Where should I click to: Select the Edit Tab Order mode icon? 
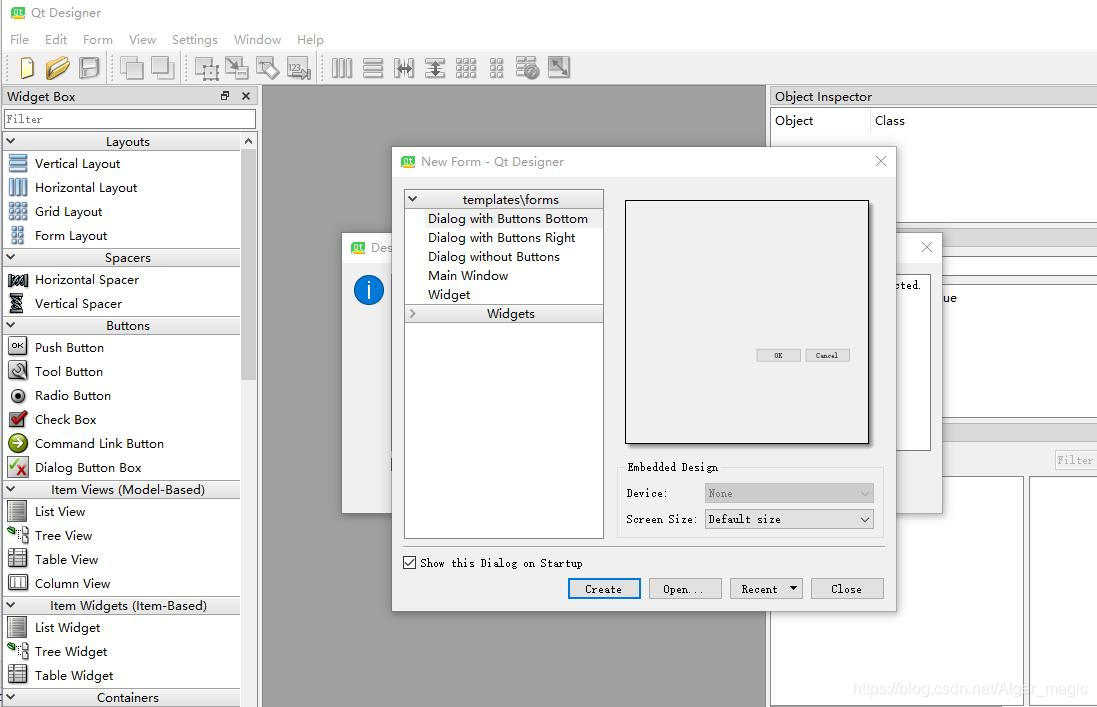(x=299, y=68)
